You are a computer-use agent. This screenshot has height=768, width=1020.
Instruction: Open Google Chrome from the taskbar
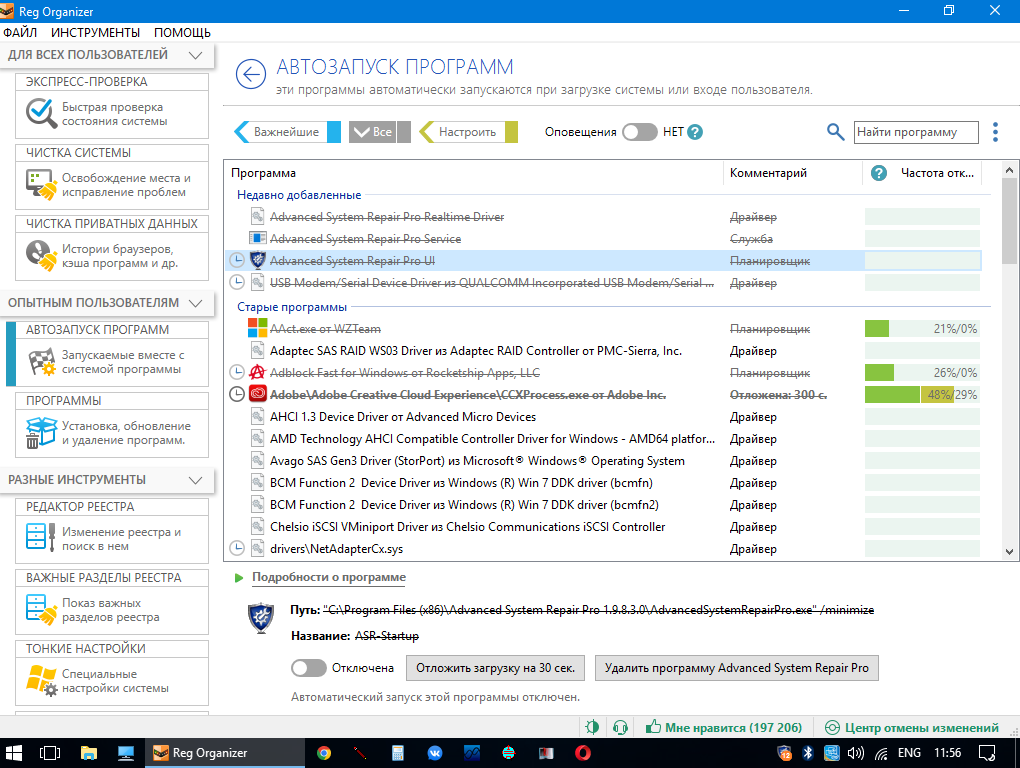click(323, 753)
